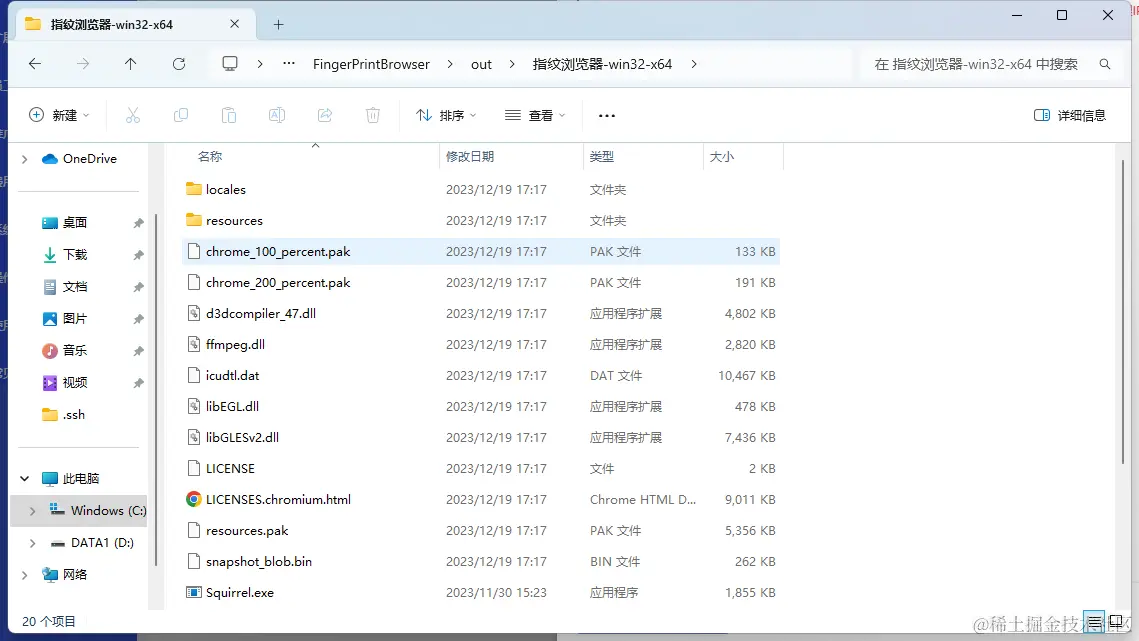This screenshot has width=1139, height=641.
Task: Open a new tab with plus button
Action: pyautogui.click(x=278, y=25)
